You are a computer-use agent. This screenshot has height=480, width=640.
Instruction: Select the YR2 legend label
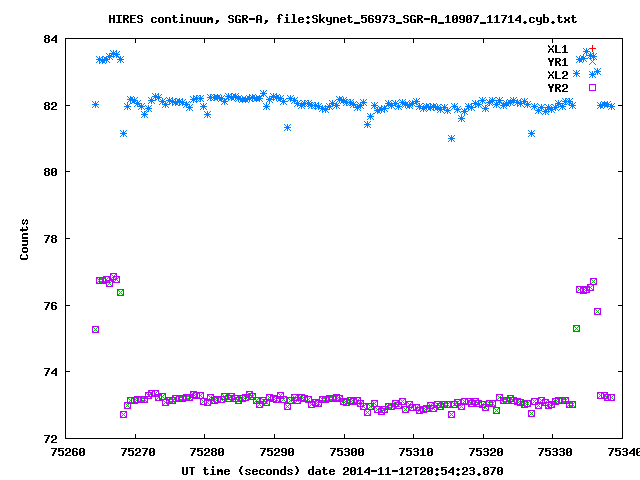point(558,88)
